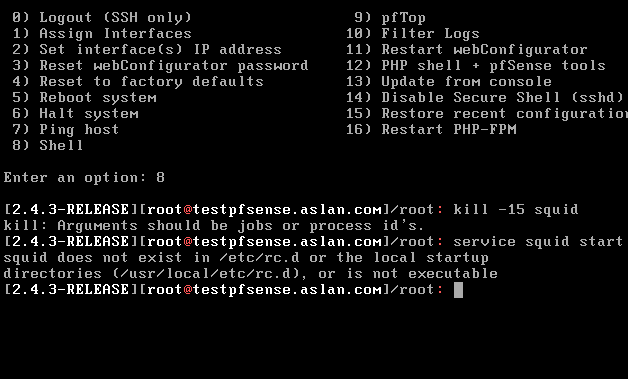Select the Reboot system entry
The height and width of the screenshot is (379, 628).
coord(84,98)
